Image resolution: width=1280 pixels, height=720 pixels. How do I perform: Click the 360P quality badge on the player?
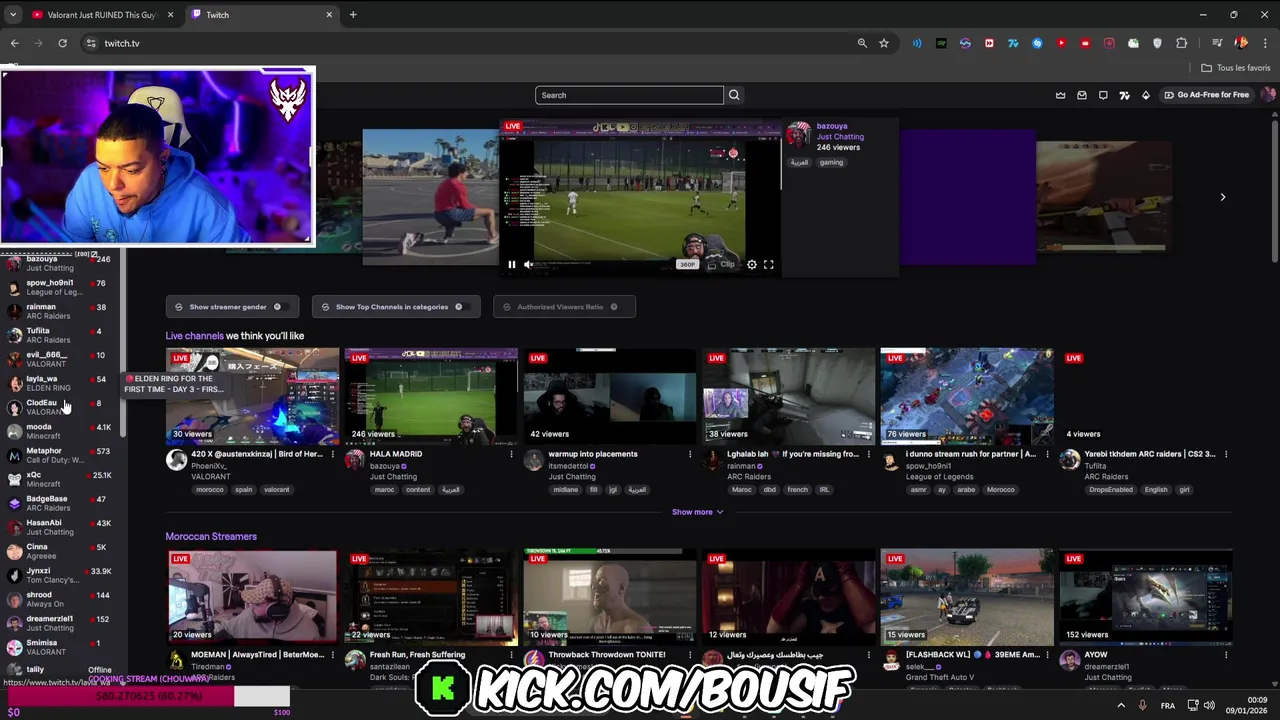[x=687, y=265]
